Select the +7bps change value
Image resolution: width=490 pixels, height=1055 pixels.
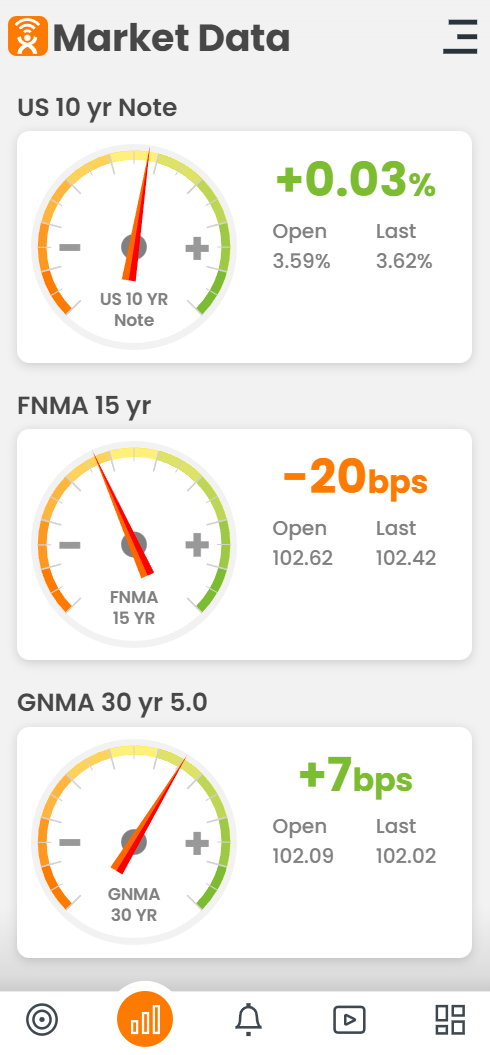355,777
